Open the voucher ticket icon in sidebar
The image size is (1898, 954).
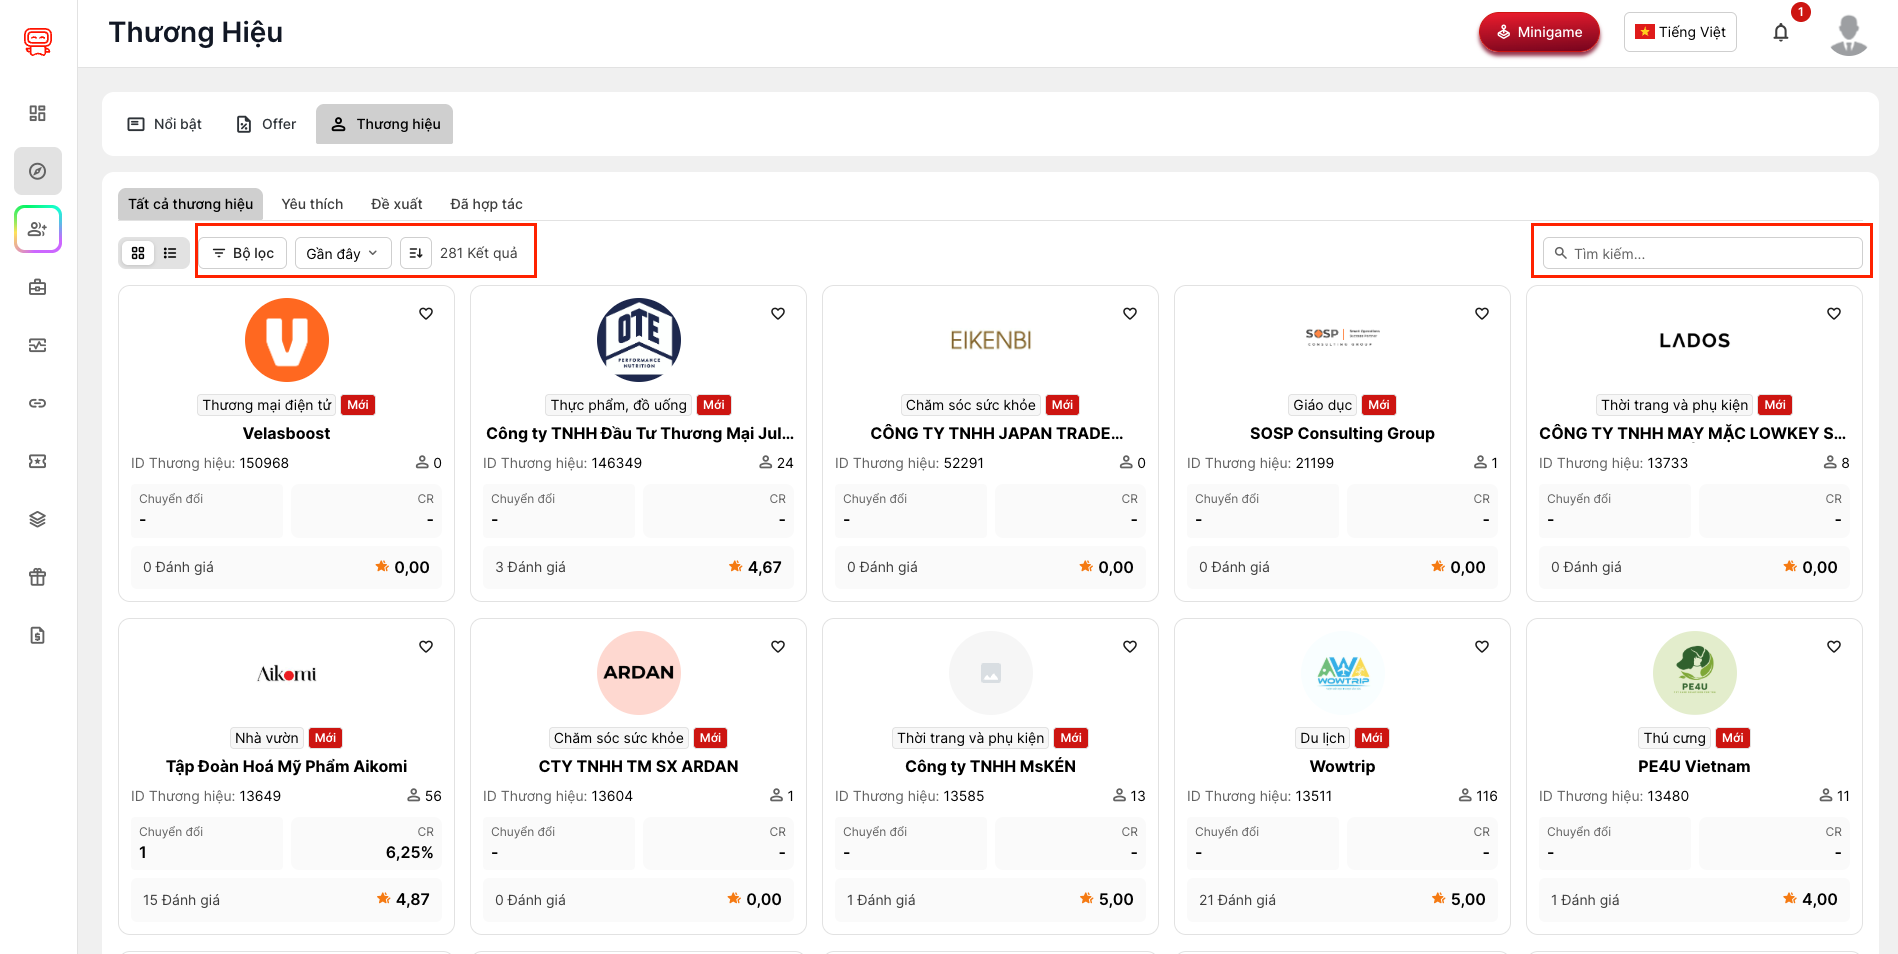(38, 461)
